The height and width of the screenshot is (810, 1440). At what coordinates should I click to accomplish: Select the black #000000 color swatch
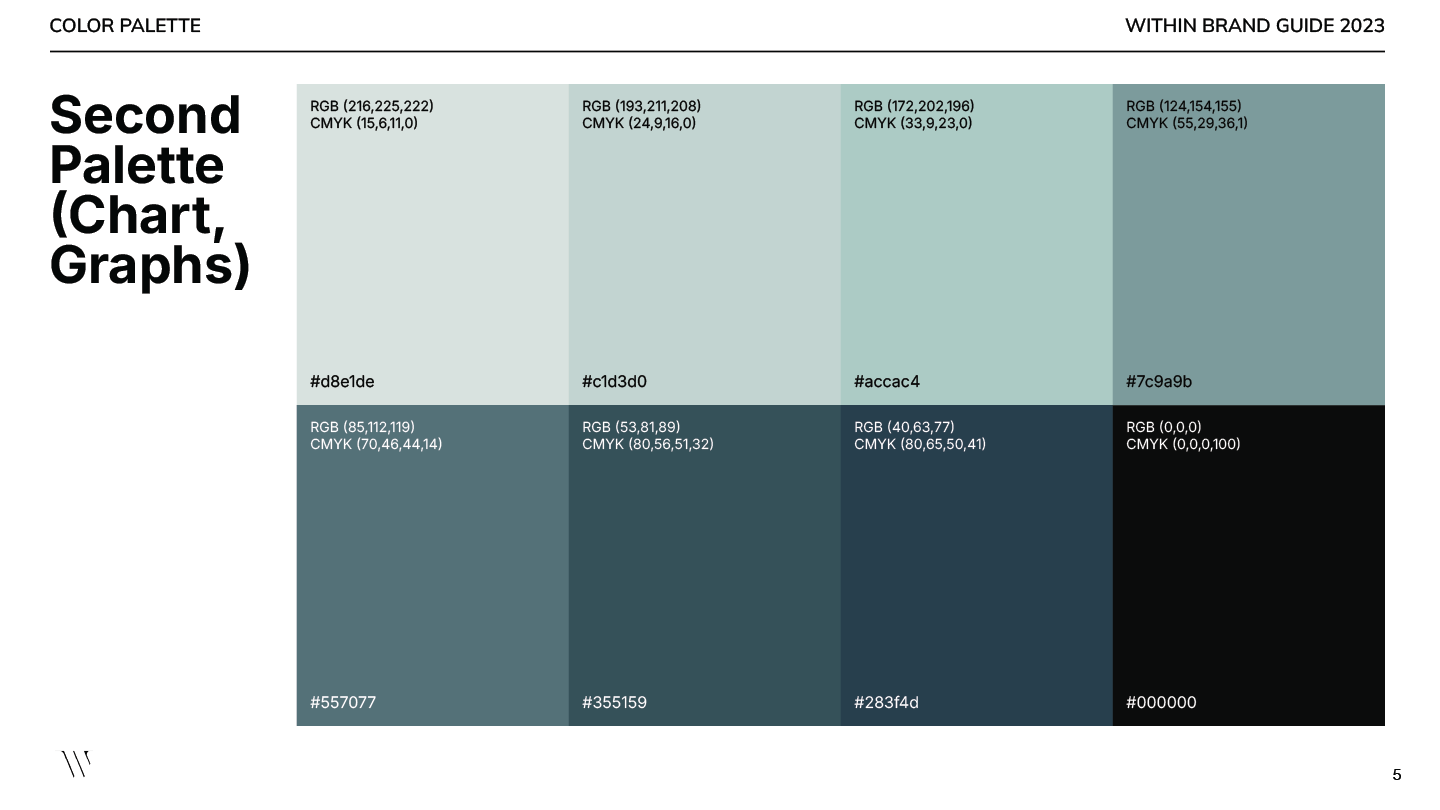click(1249, 565)
